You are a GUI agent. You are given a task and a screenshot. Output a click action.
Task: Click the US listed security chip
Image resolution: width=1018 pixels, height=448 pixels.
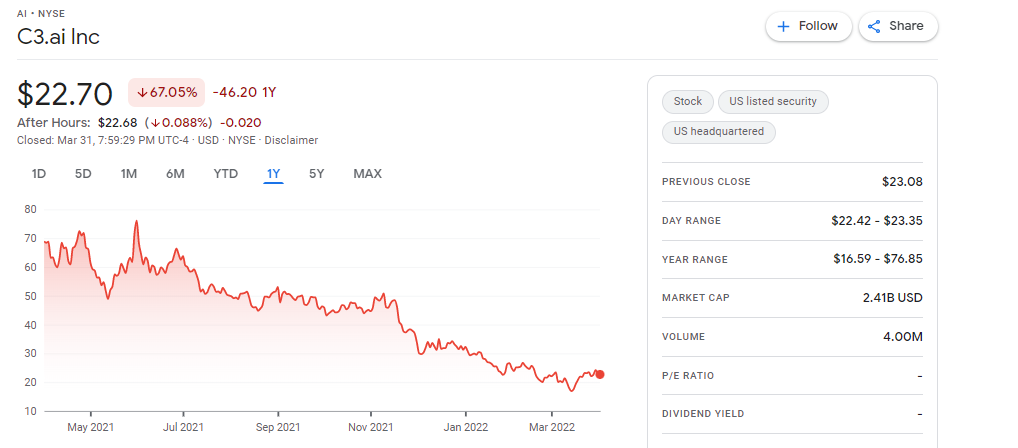[773, 102]
